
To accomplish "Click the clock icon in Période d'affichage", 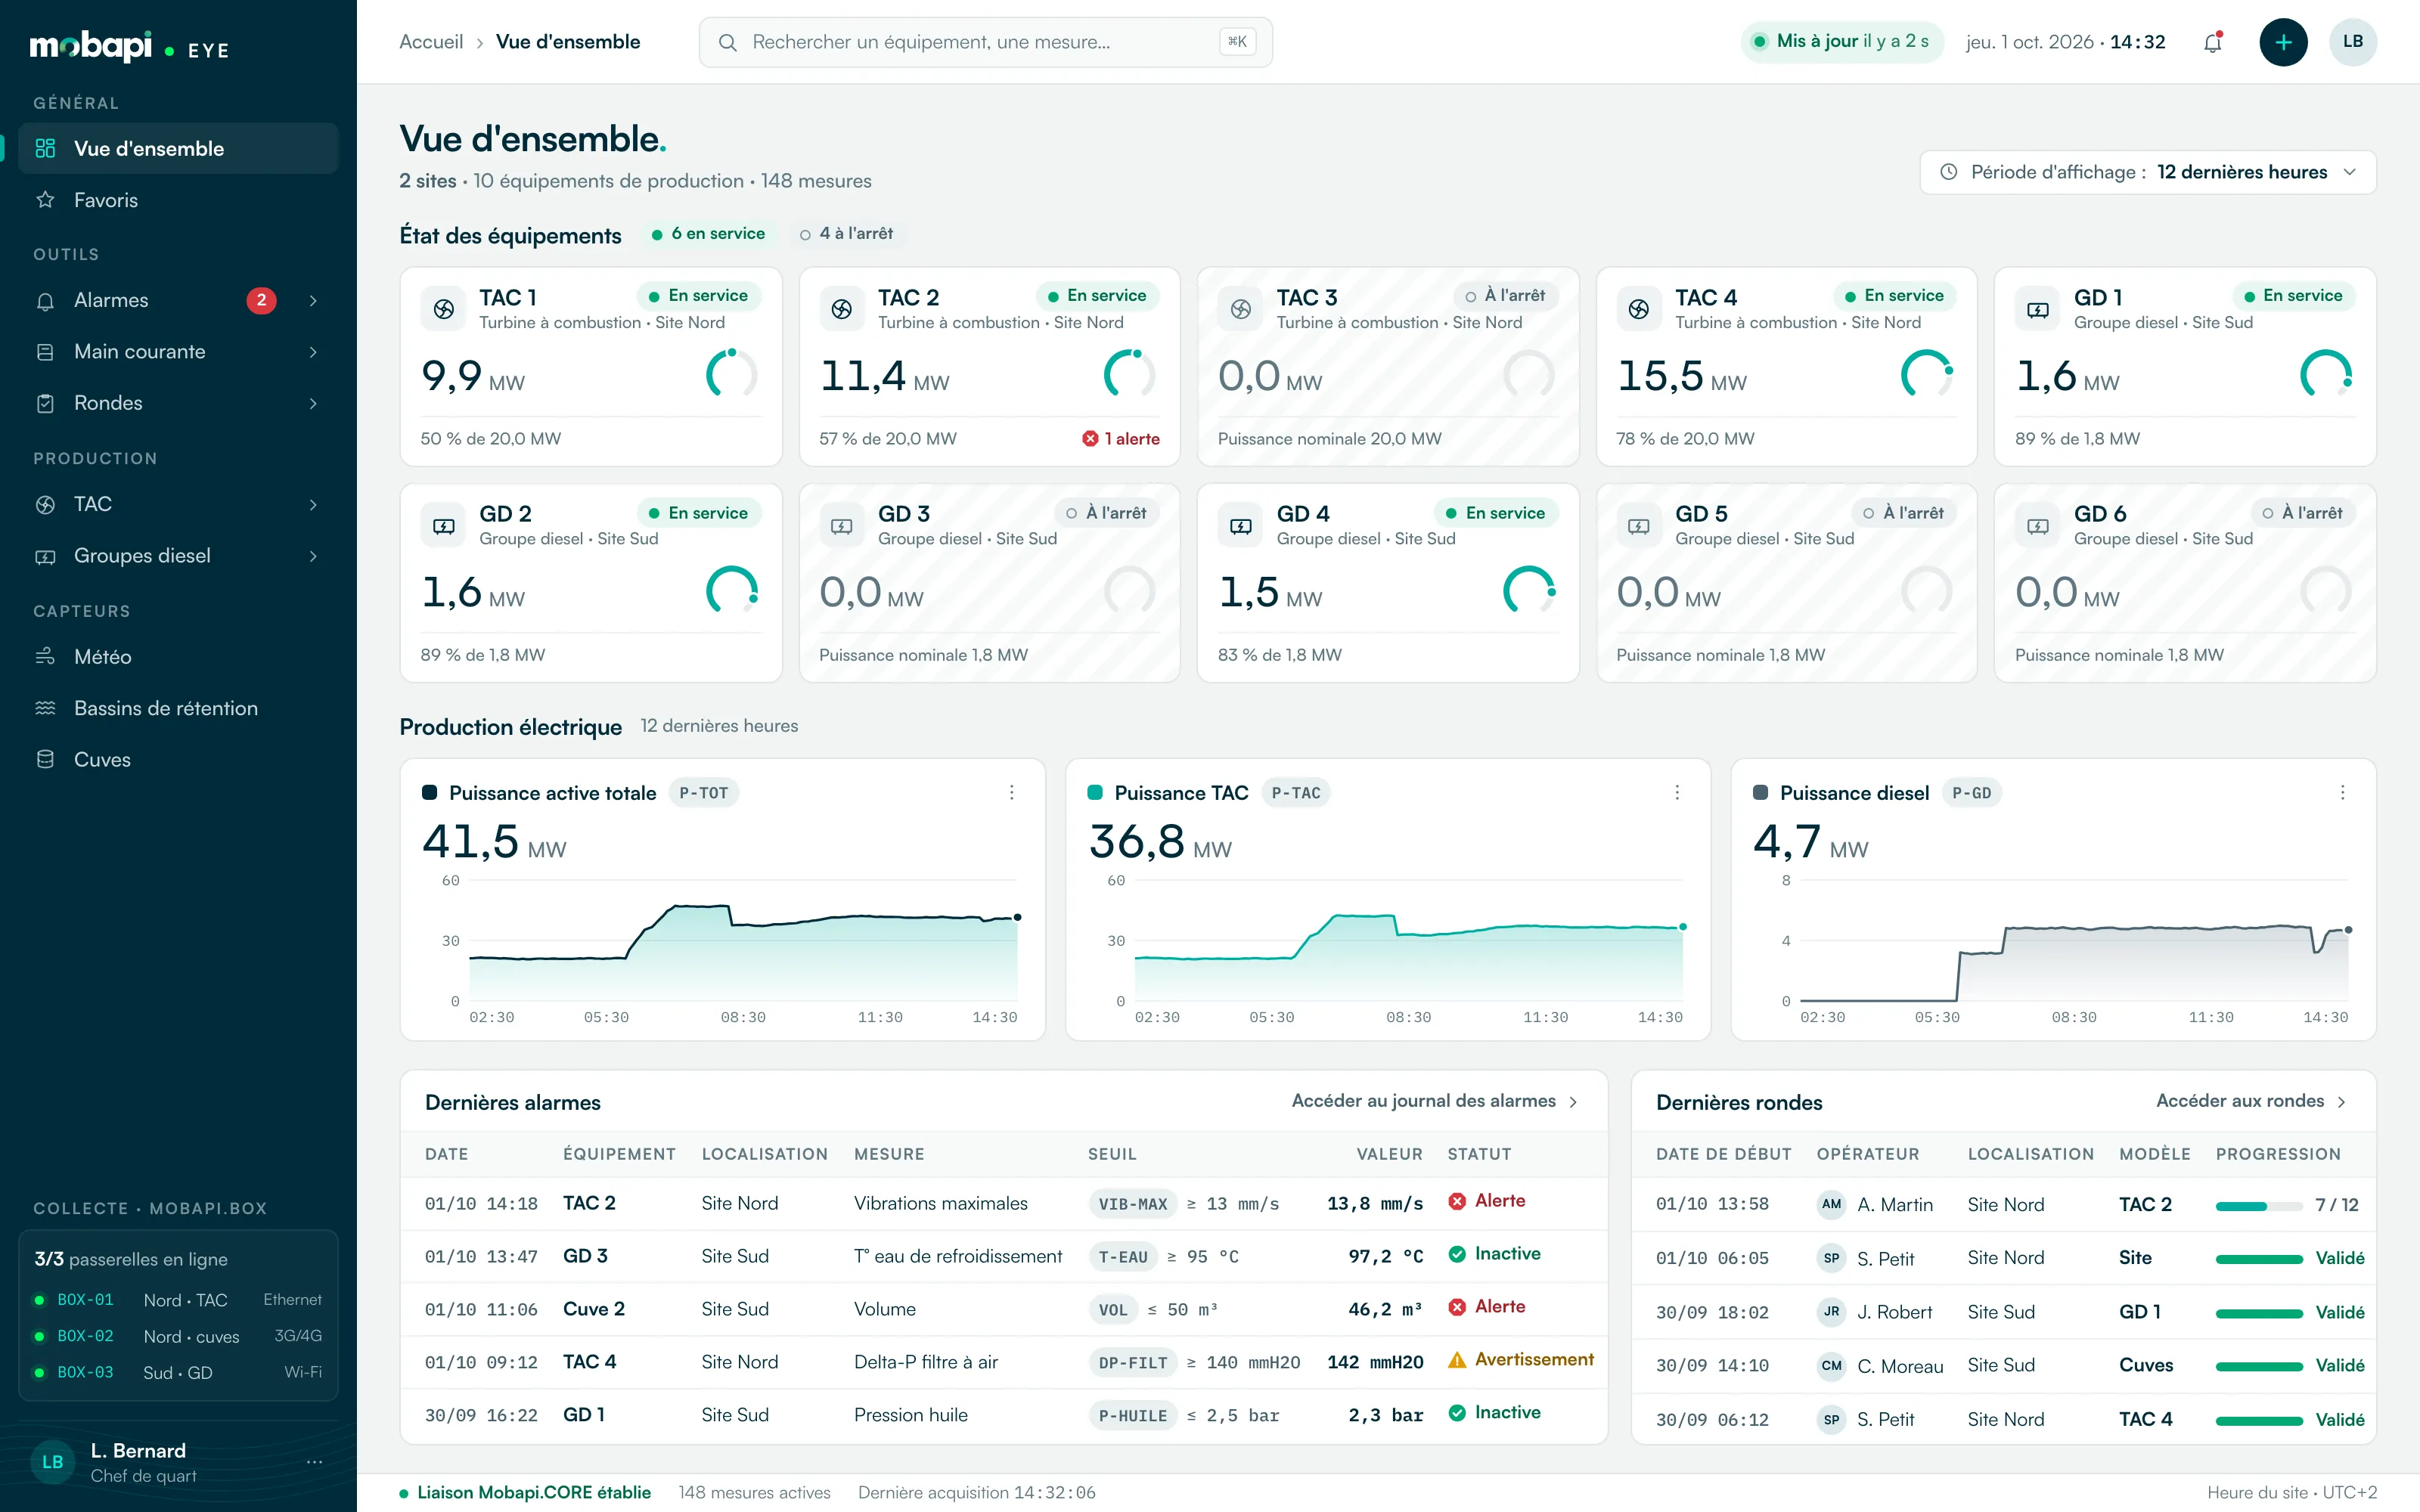I will point(1949,172).
